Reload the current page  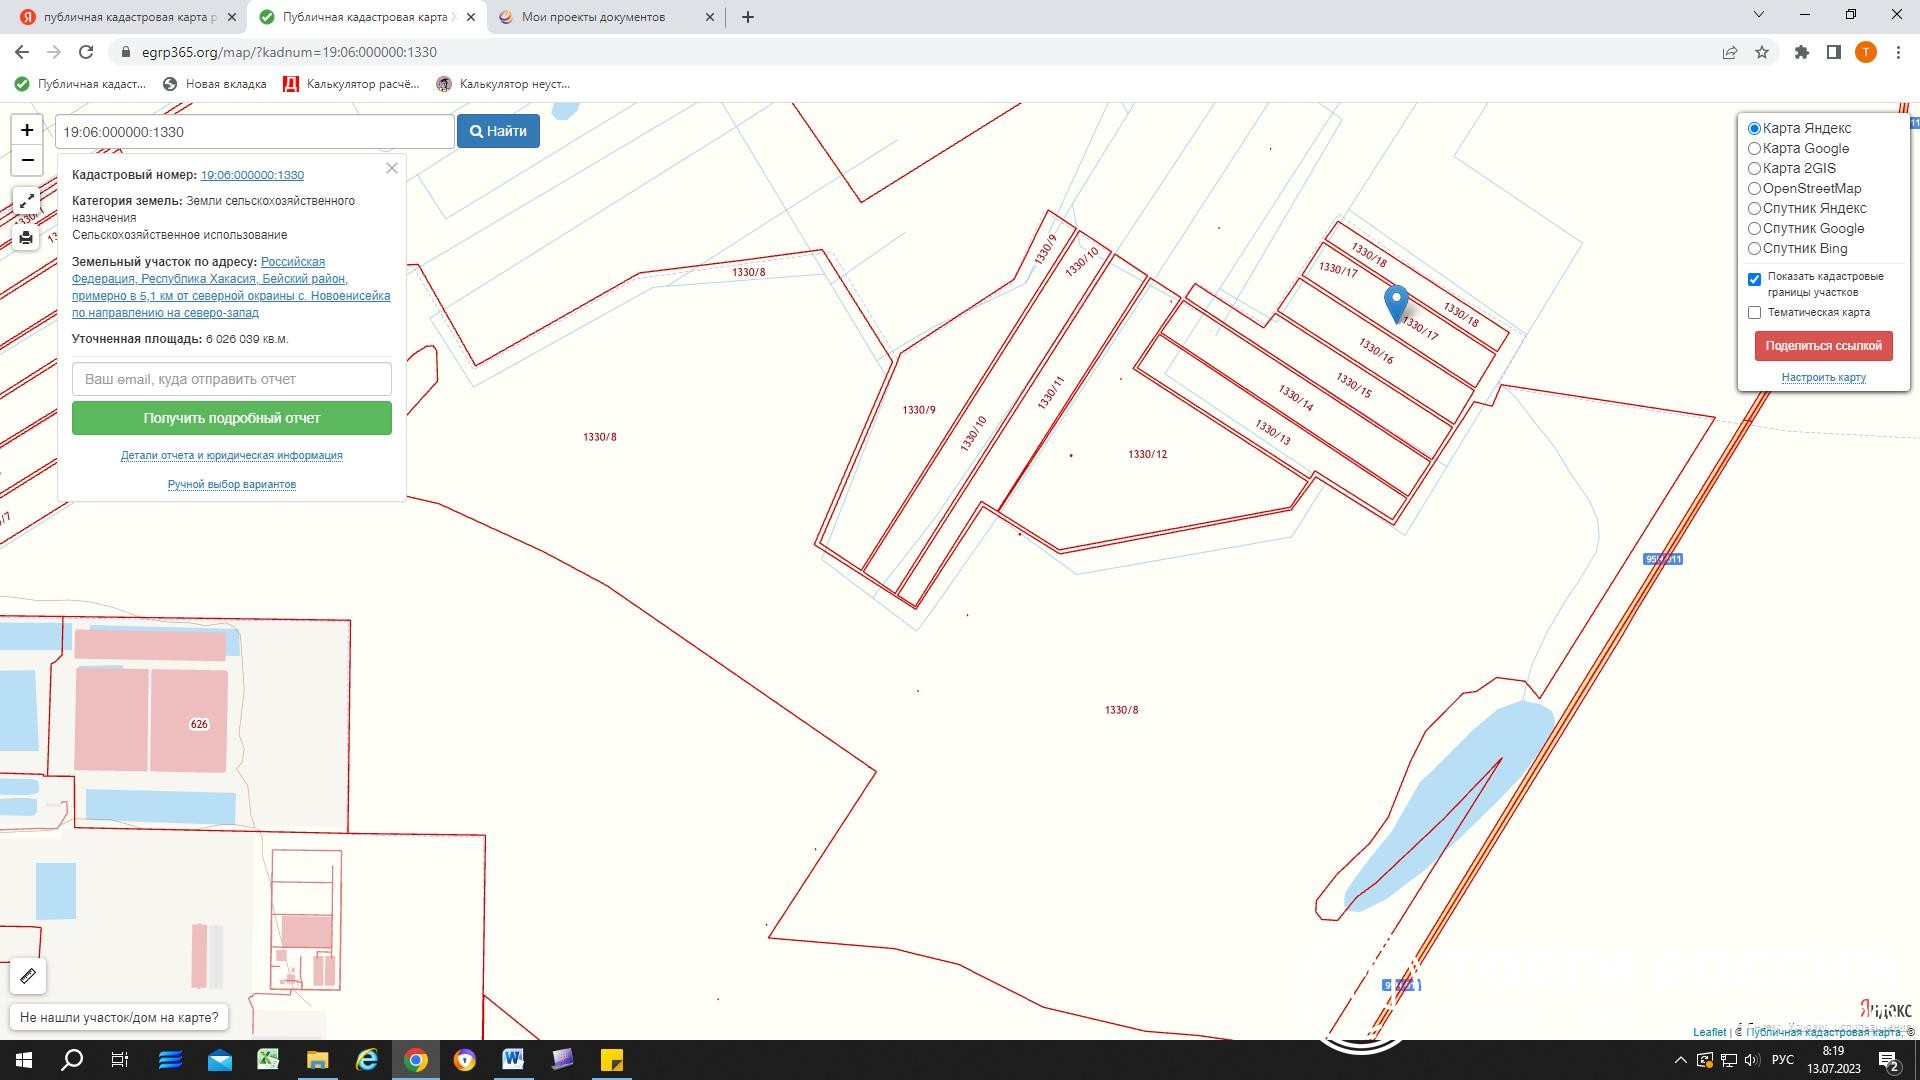pyautogui.click(x=86, y=52)
